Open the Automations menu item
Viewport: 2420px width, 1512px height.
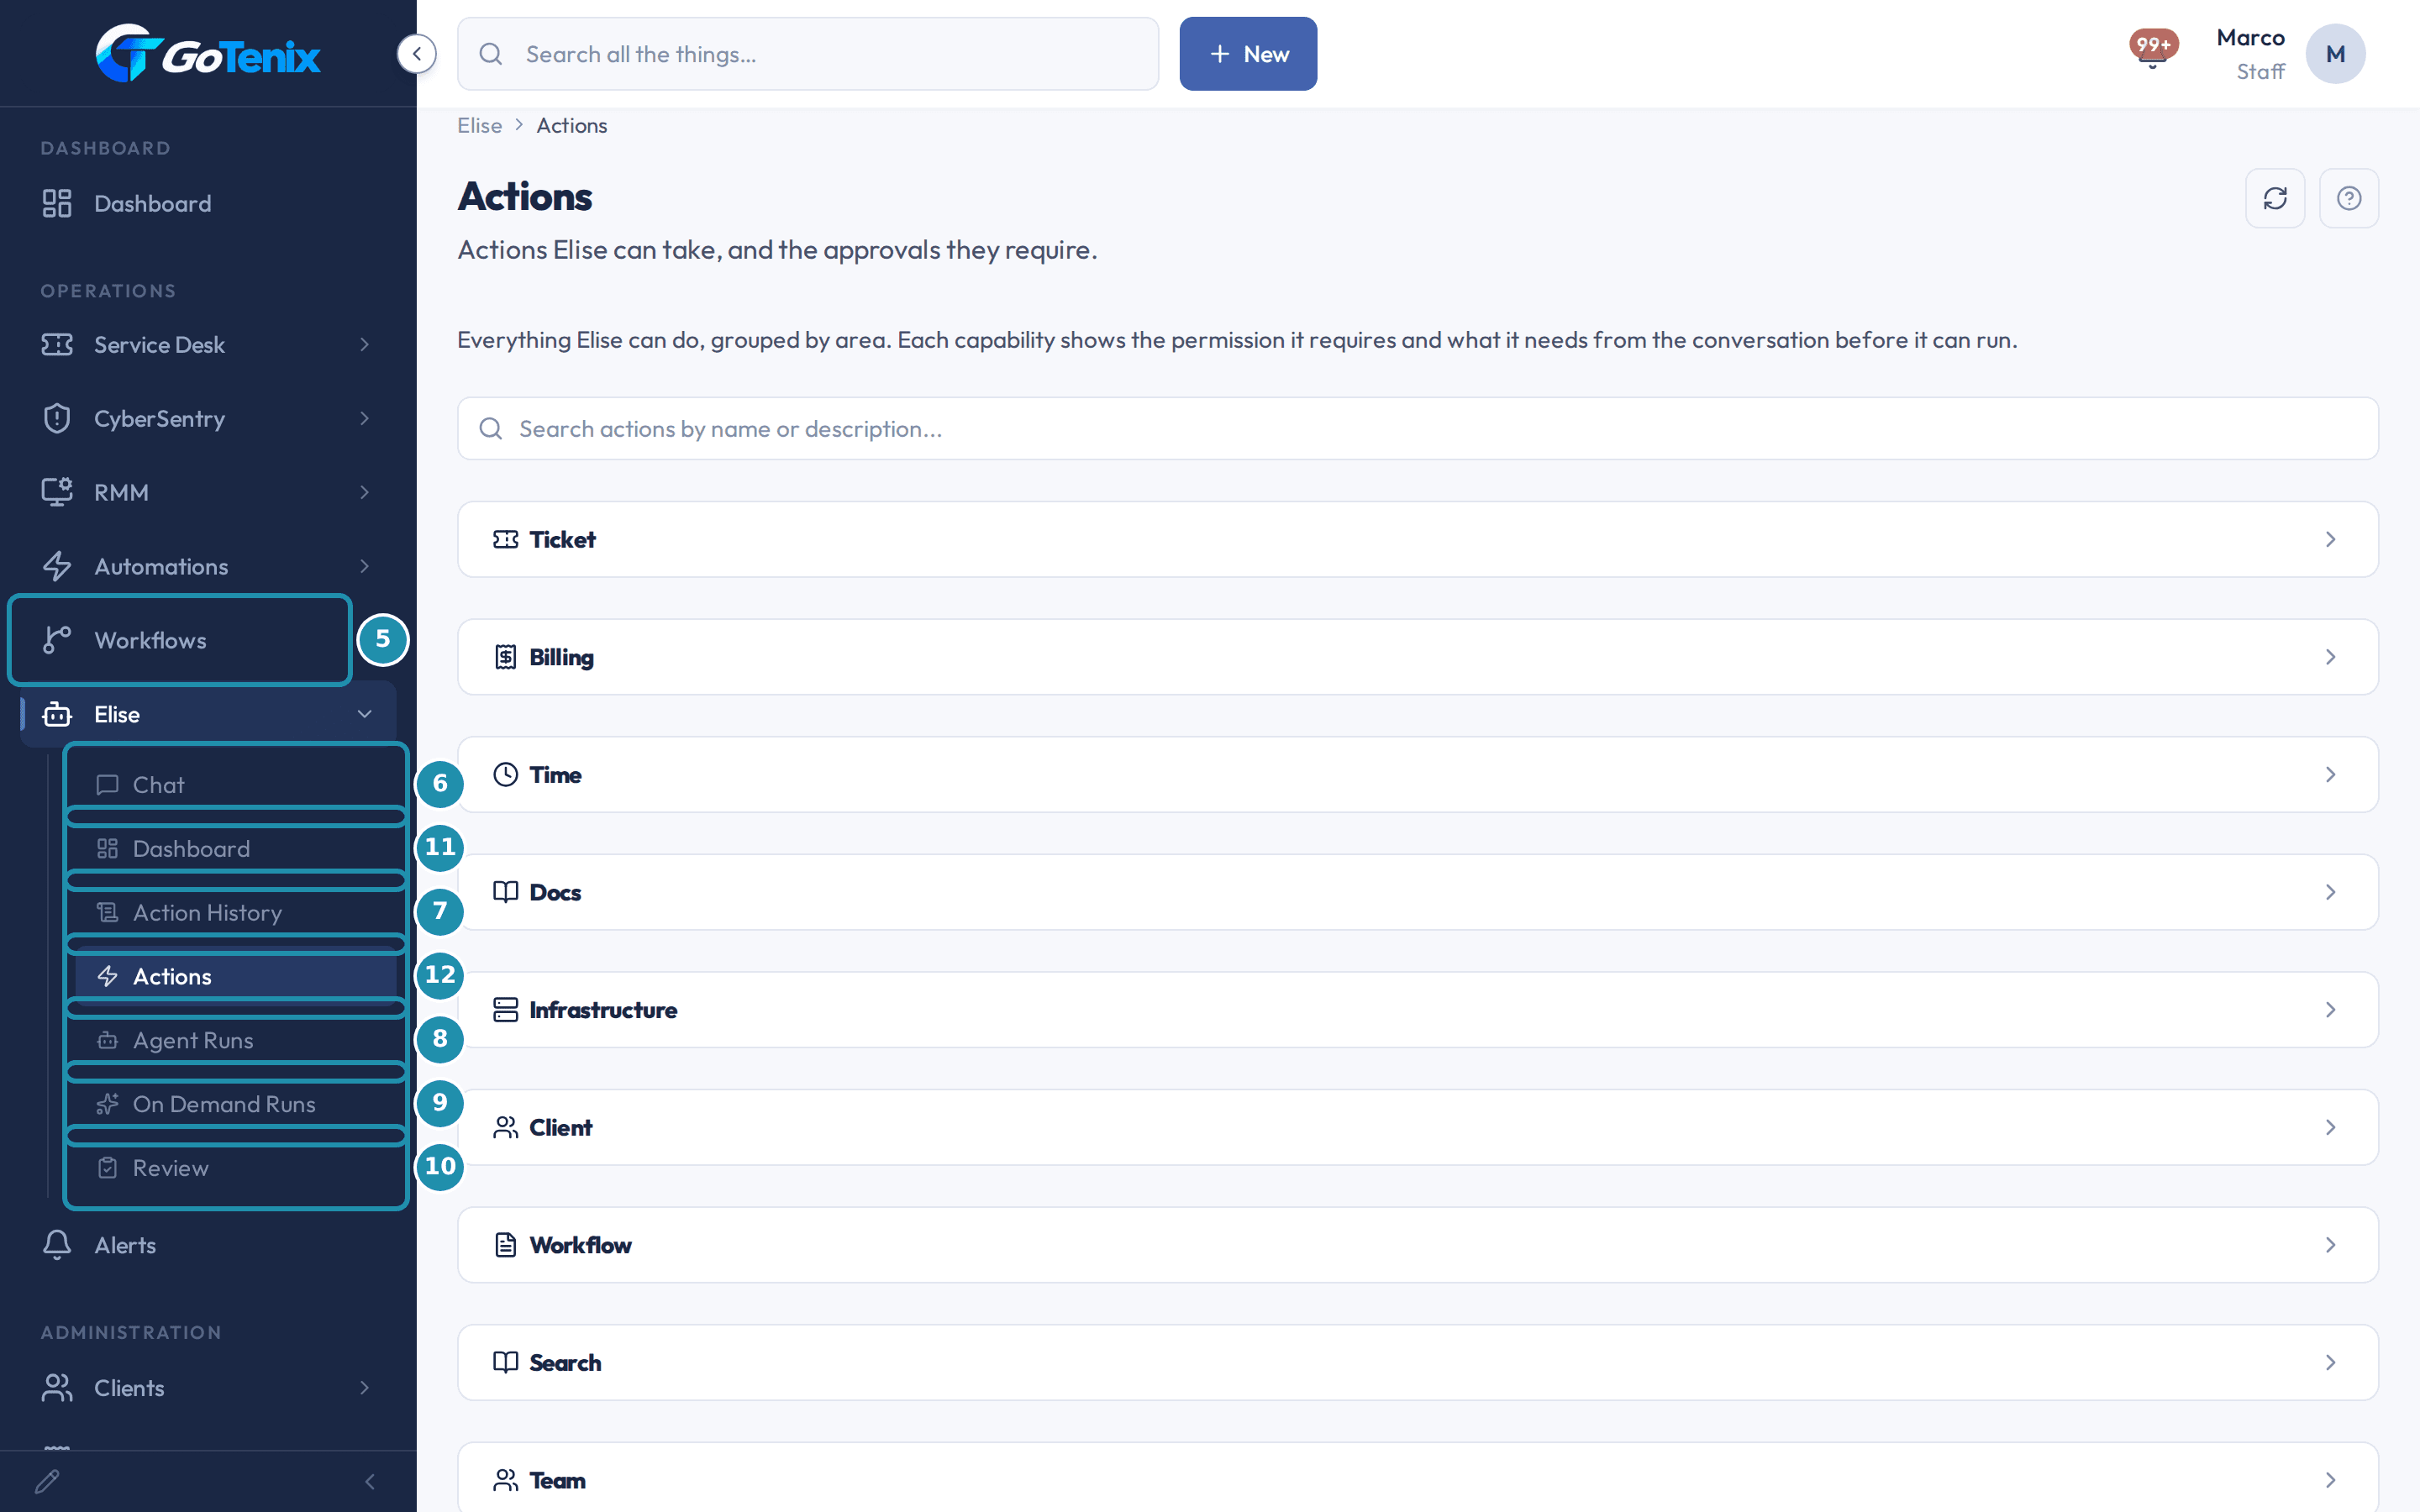tap(208, 566)
